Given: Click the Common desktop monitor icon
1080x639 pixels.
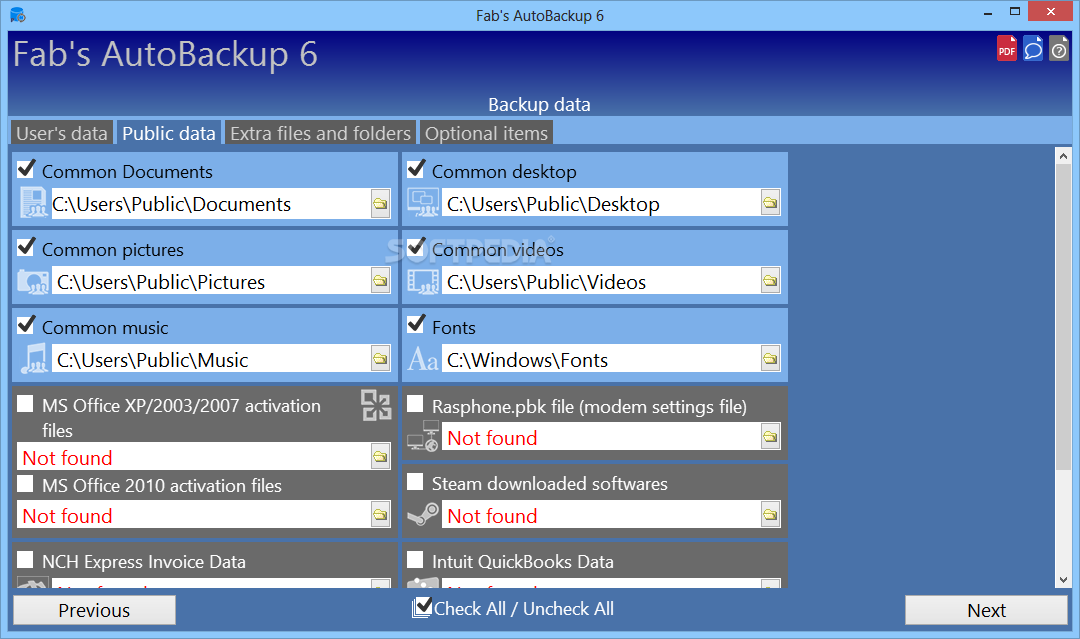Looking at the screenshot, I should point(423,202).
